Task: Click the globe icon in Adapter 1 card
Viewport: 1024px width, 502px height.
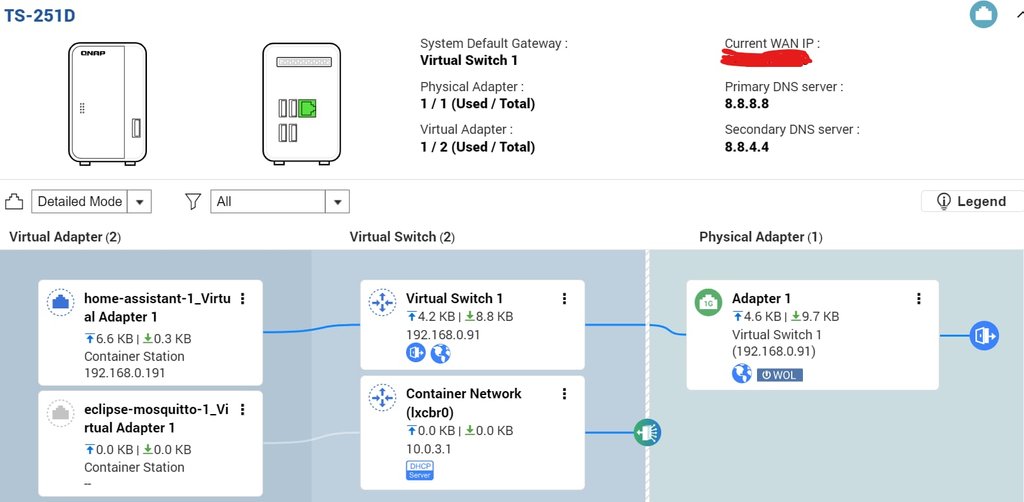Action: click(x=742, y=374)
